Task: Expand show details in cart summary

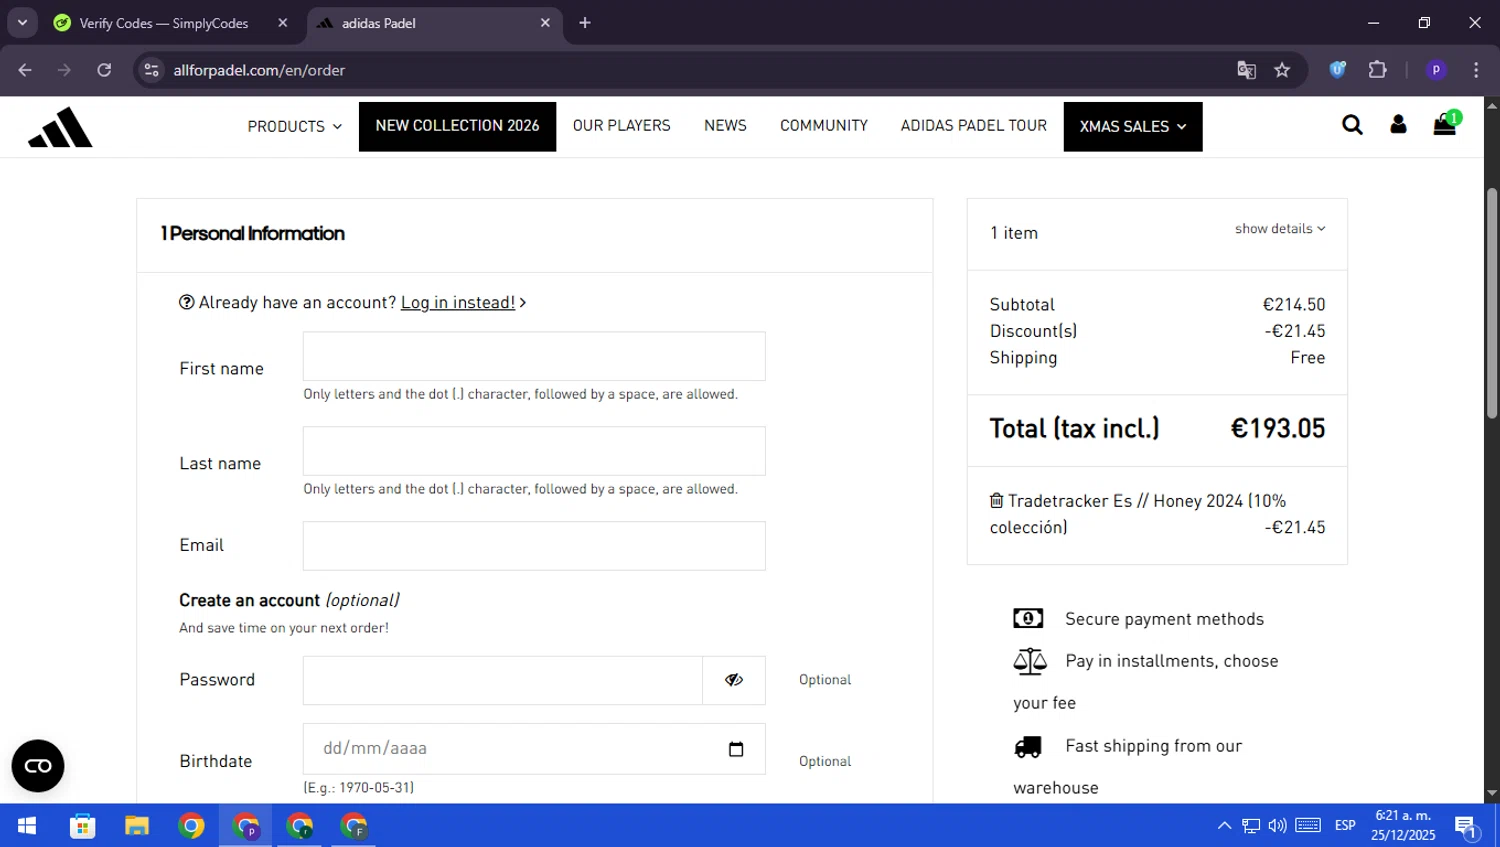Action: click(x=1280, y=229)
